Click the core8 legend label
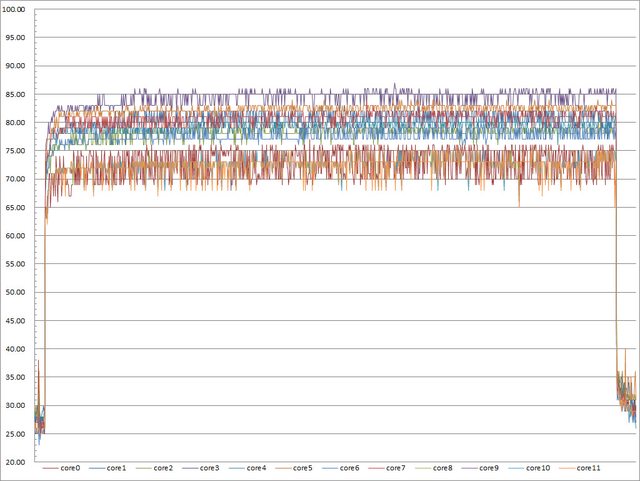Screen dimensions: 640x481 click(443, 468)
